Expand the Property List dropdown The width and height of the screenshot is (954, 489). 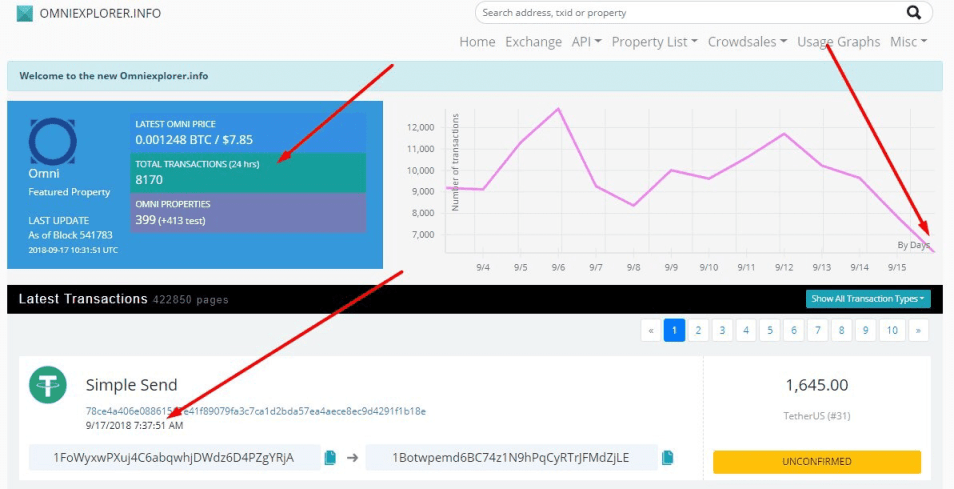coord(655,42)
